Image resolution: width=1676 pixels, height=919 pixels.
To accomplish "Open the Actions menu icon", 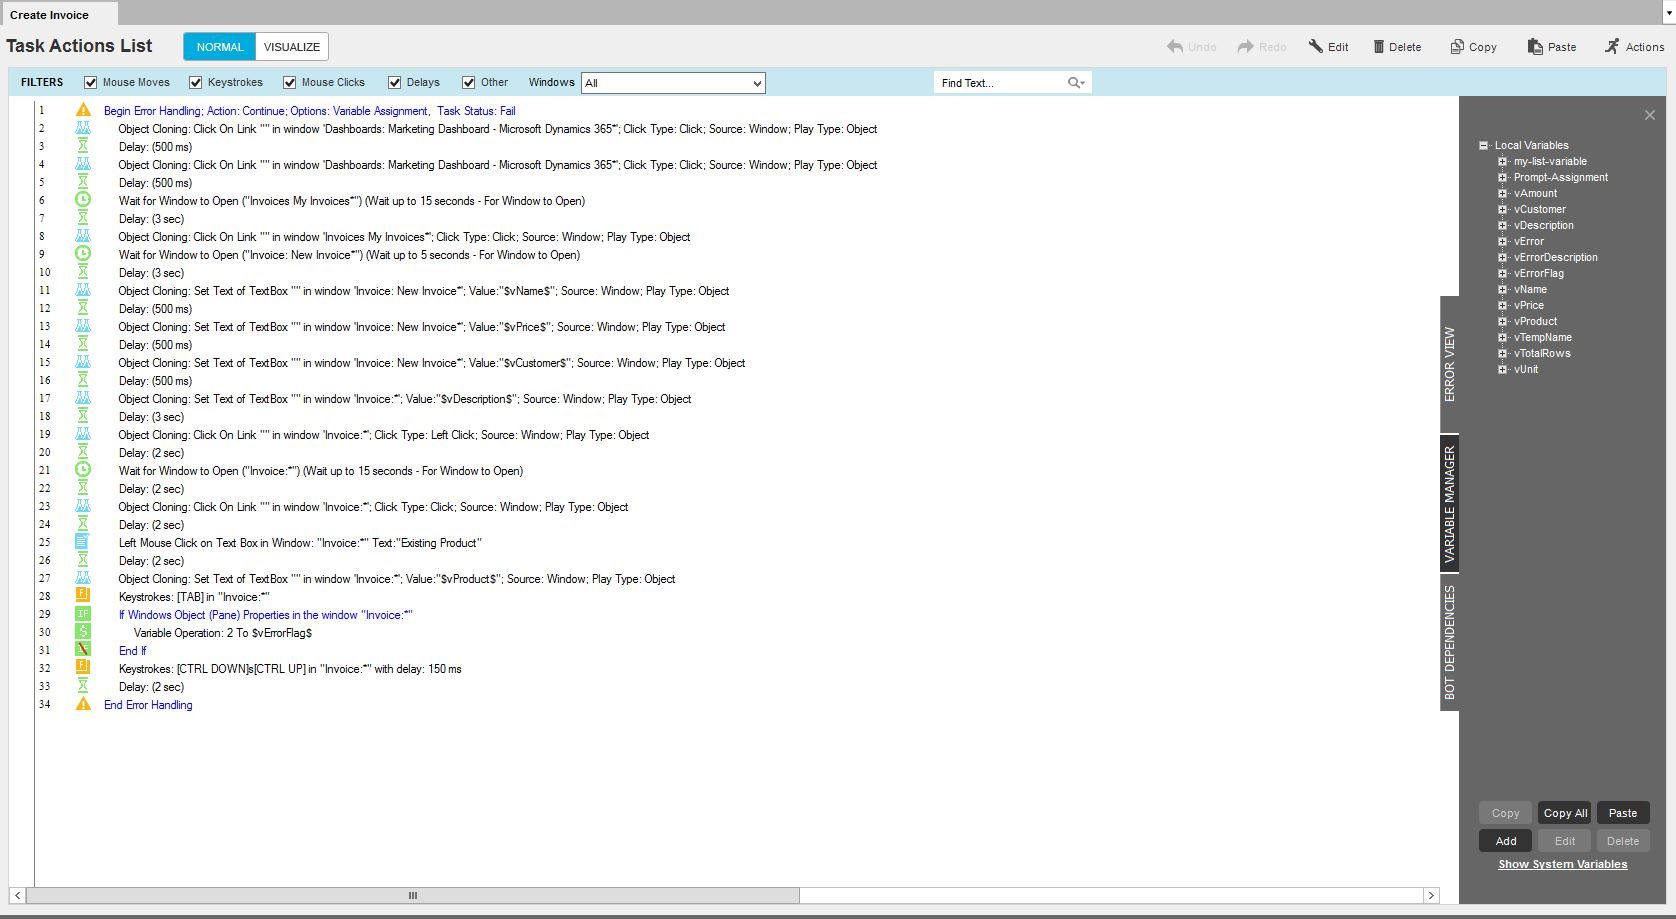I will pyautogui.click(x=1612, y=47).
